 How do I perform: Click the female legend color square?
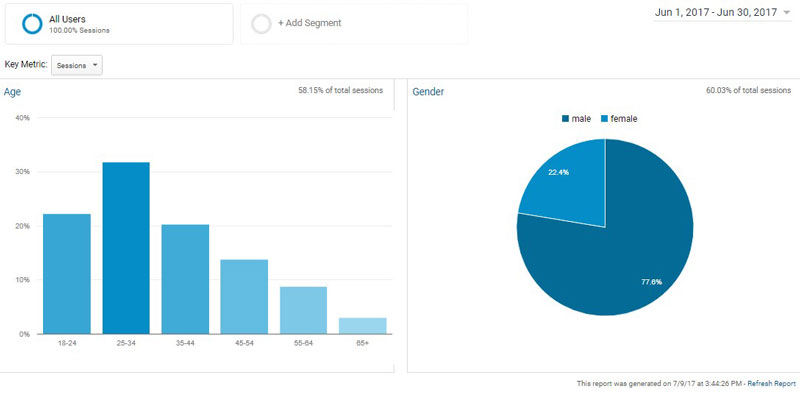(604, 119)
